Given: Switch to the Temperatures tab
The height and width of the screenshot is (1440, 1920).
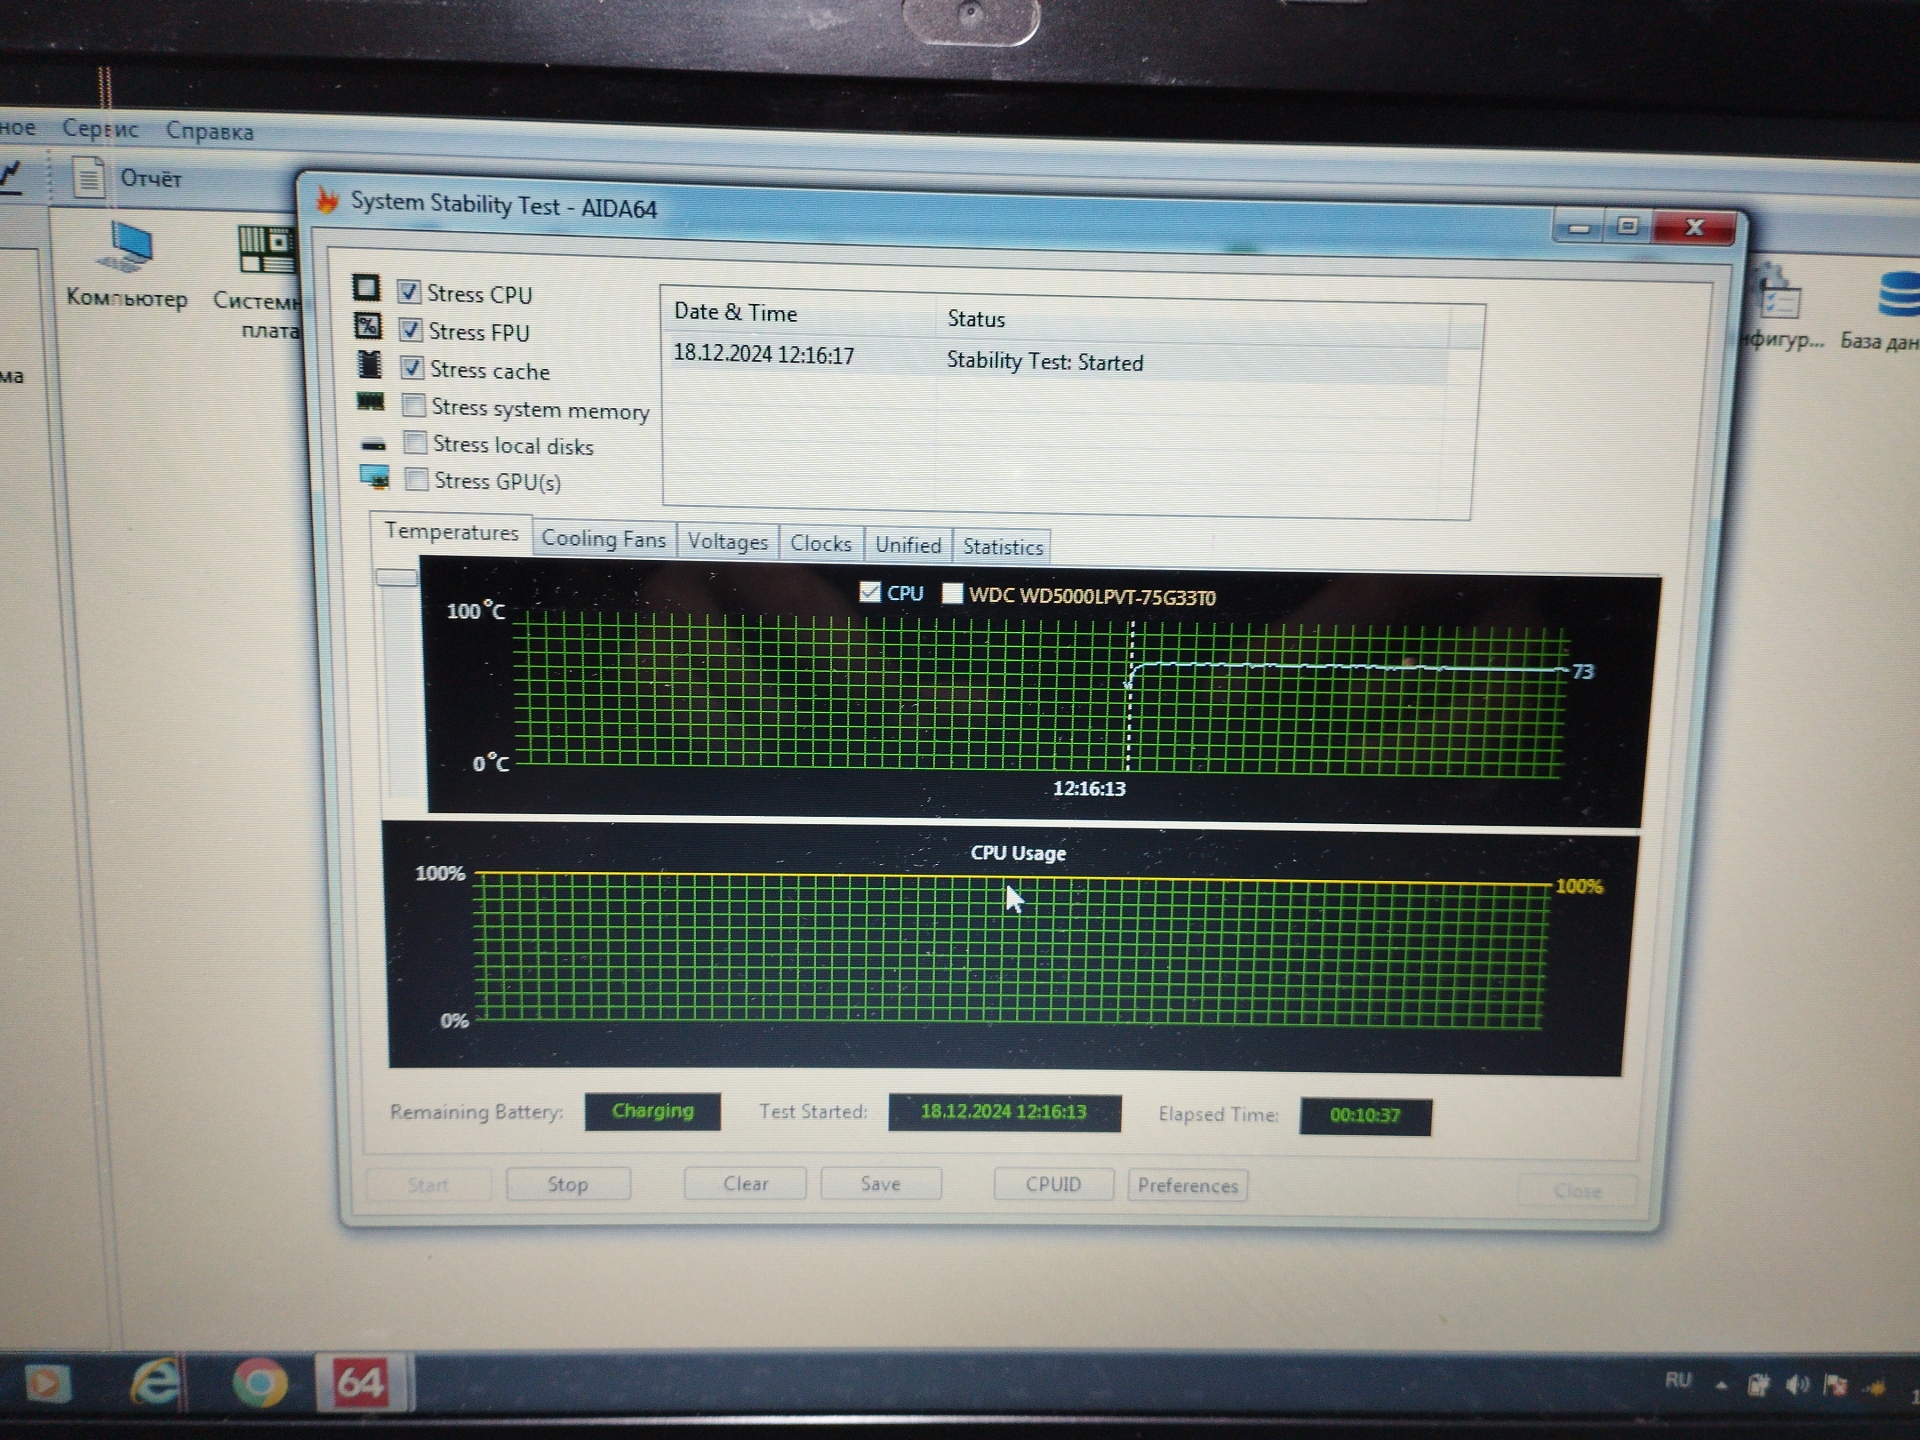Looking at the screenshot, I should [x=452, y=532].
